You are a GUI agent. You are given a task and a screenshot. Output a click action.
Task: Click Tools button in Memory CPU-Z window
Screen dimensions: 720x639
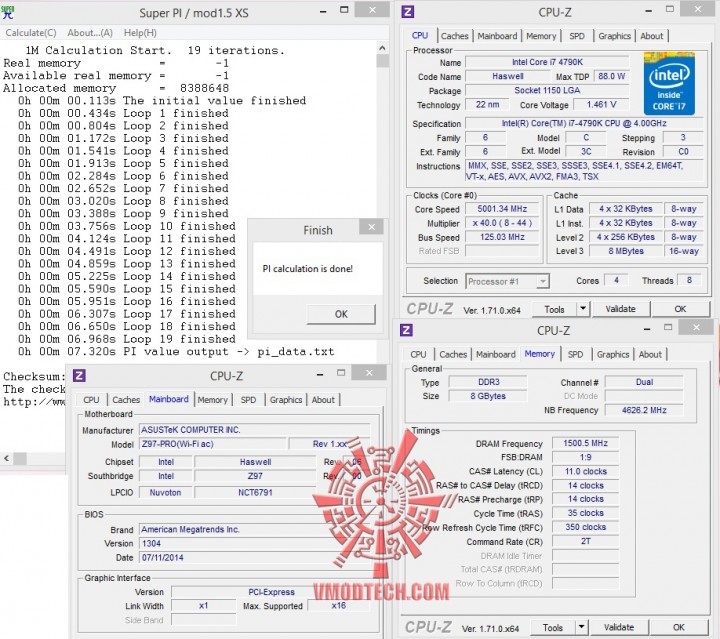[553, 628]
